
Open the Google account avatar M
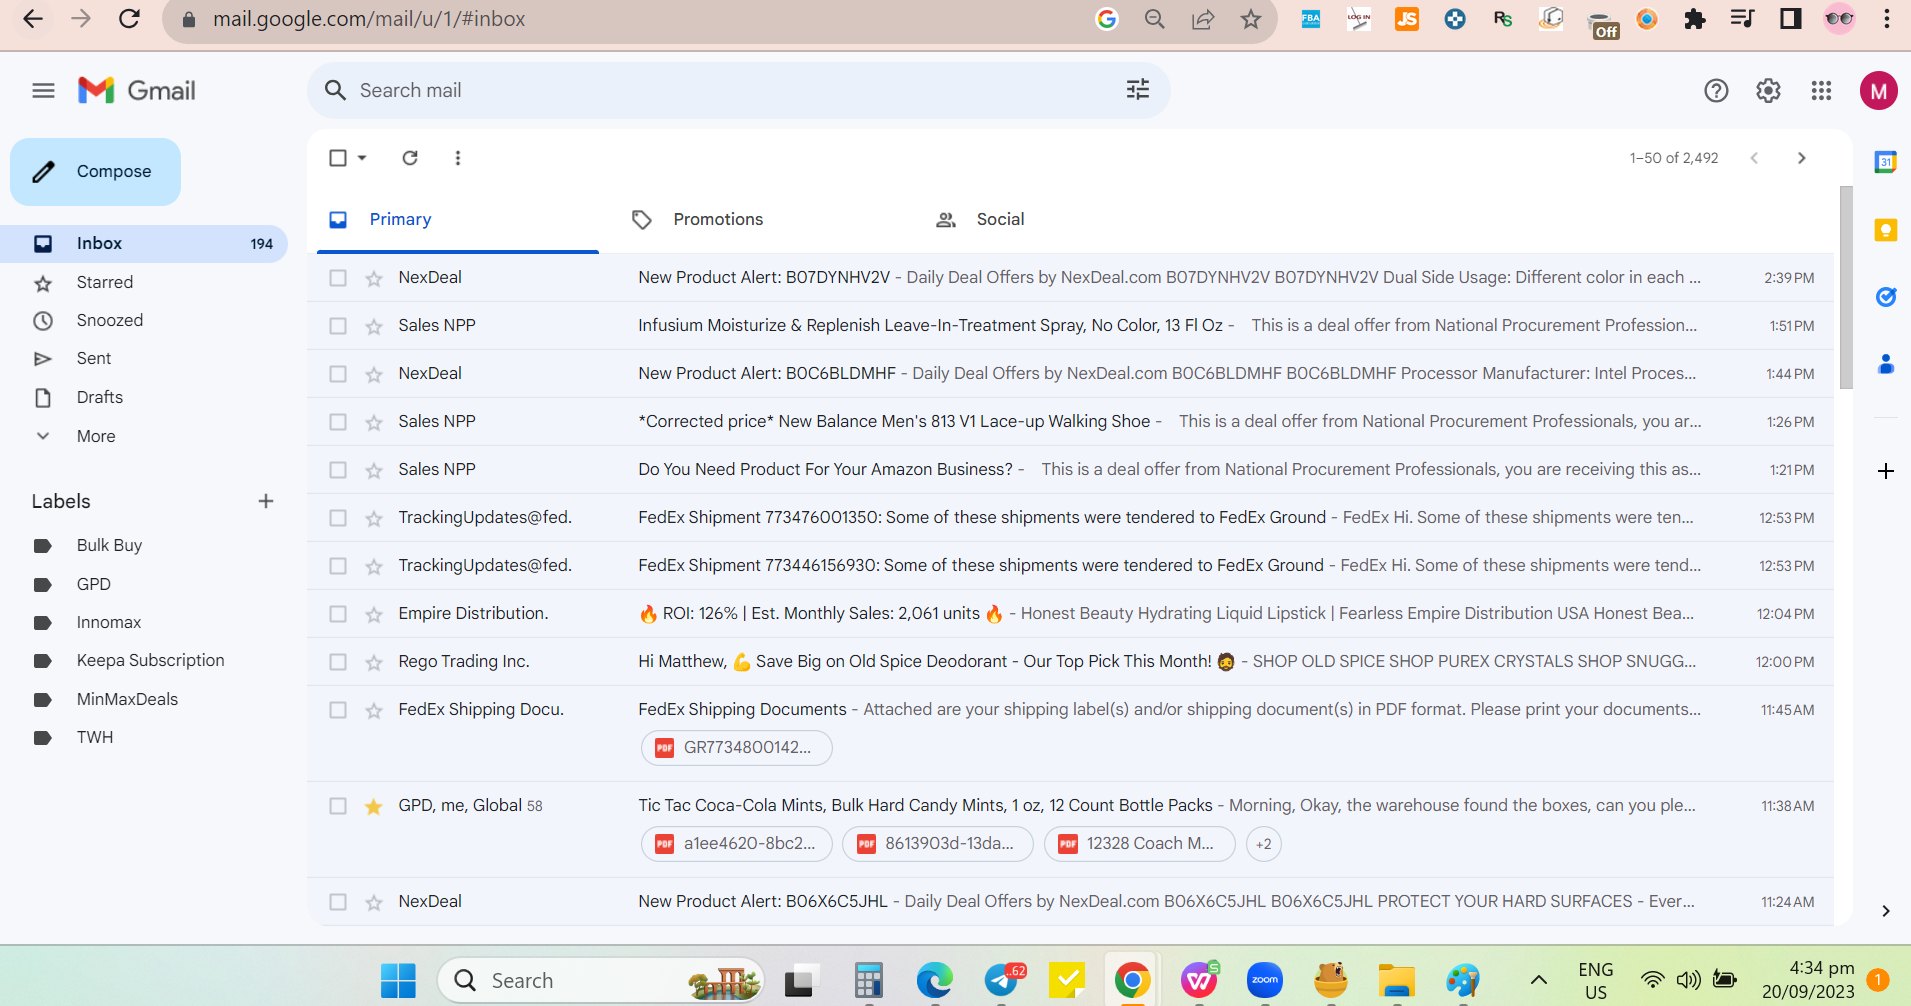tap(1878, 91)
